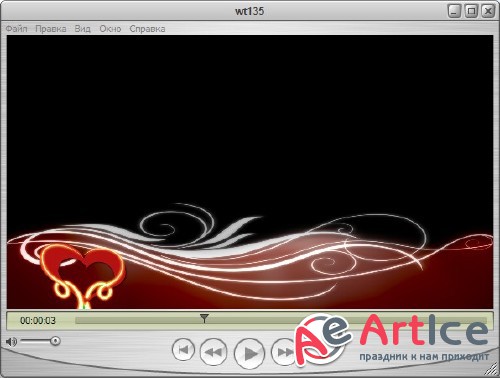The width and height of the screenshot is (500, 378).
Task: Minimize the wt135 player window
Action: click(454, 11)
